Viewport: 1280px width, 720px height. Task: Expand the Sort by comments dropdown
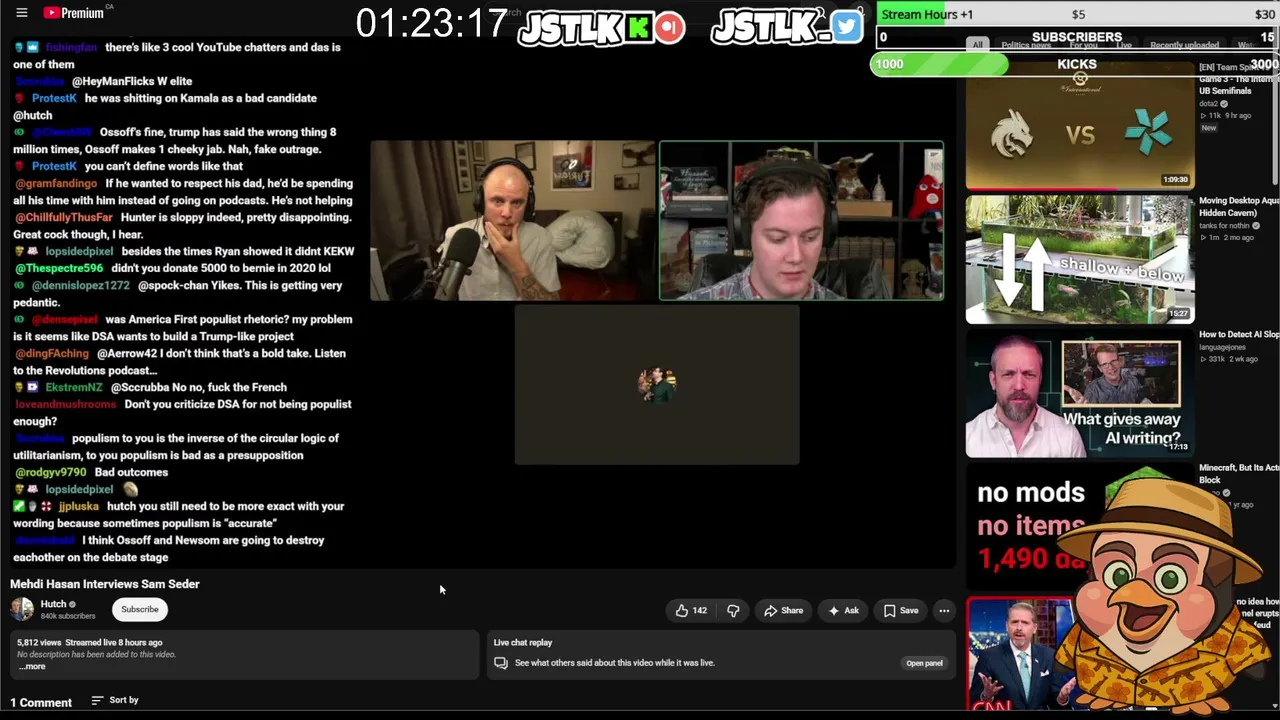coord(115,700)
